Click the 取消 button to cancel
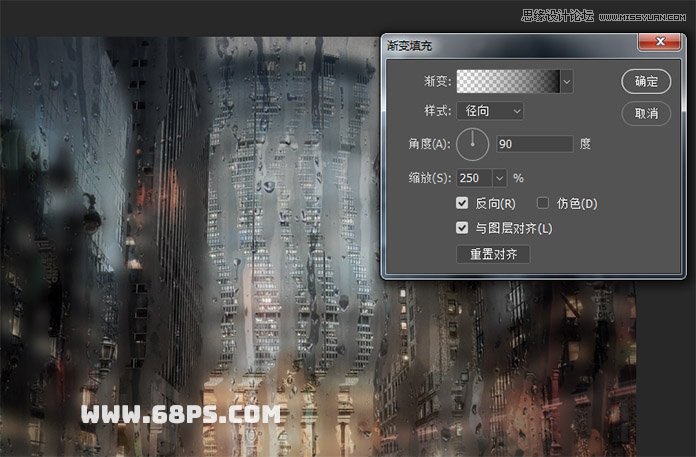 [646, 114]
